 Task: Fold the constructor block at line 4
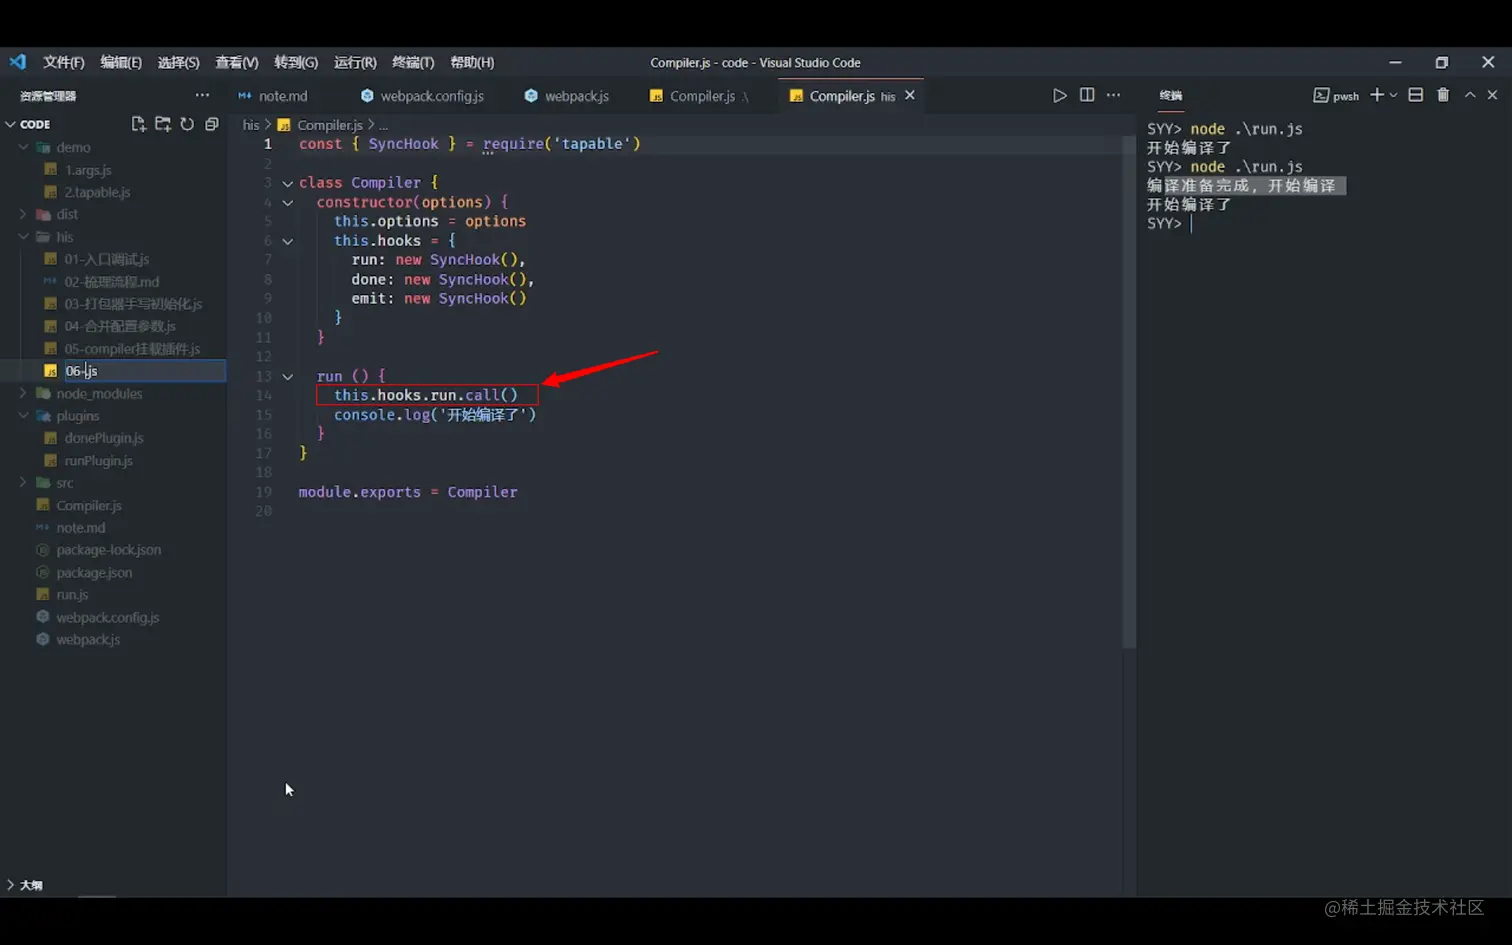288,203
